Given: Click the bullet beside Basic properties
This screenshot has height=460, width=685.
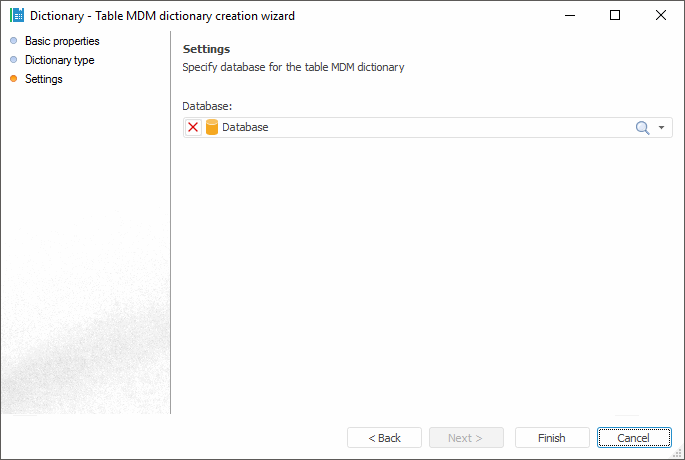Looking at the screenshot, I should pyautogui.click(x=13, y=41).
